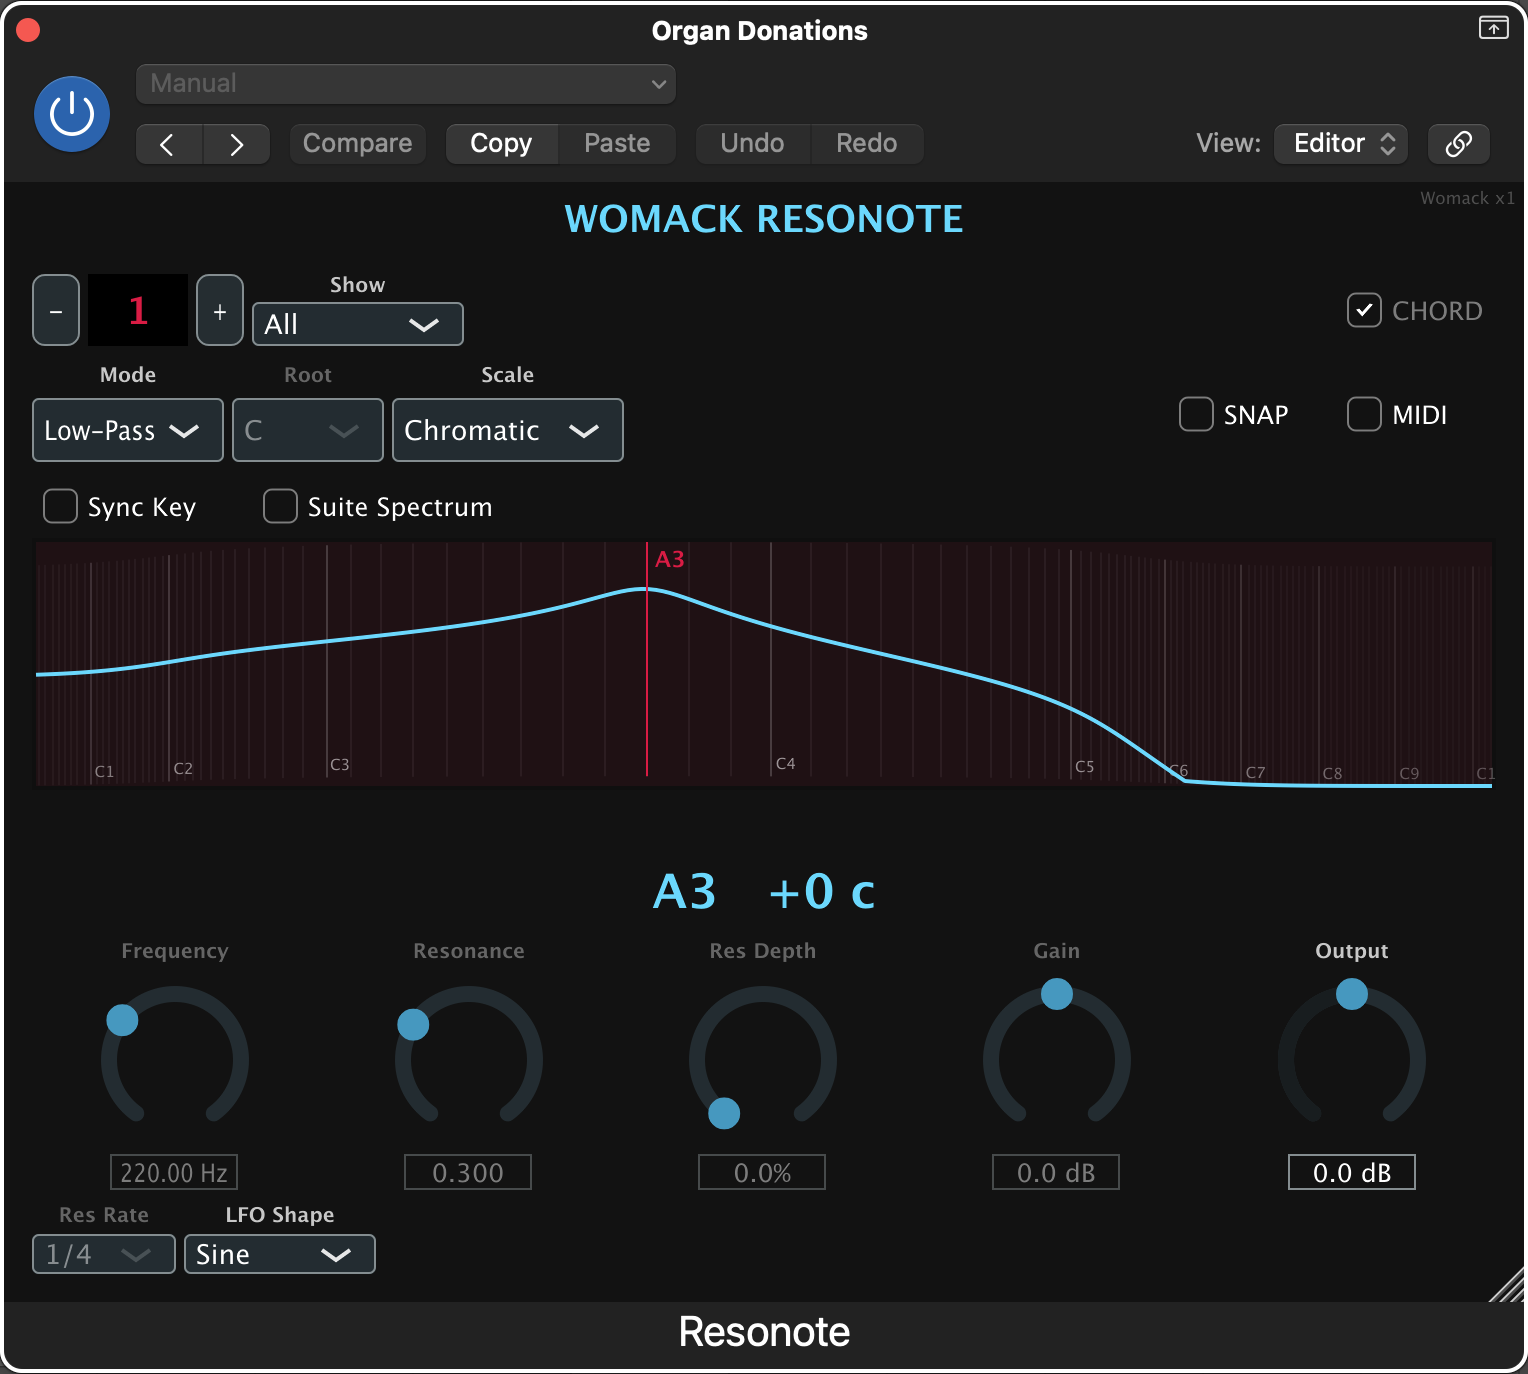
Task: Click the 0.0% Res Depth value field
Action: coord(762,1172)
